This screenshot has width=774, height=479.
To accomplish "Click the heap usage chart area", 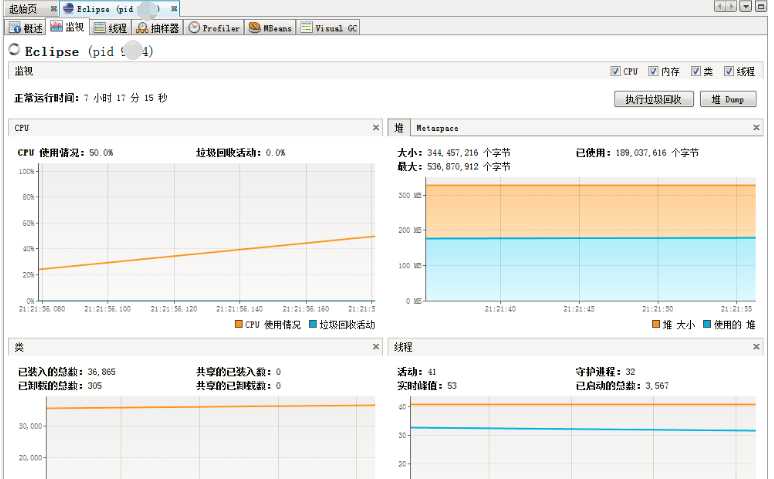I will (590, 239).
